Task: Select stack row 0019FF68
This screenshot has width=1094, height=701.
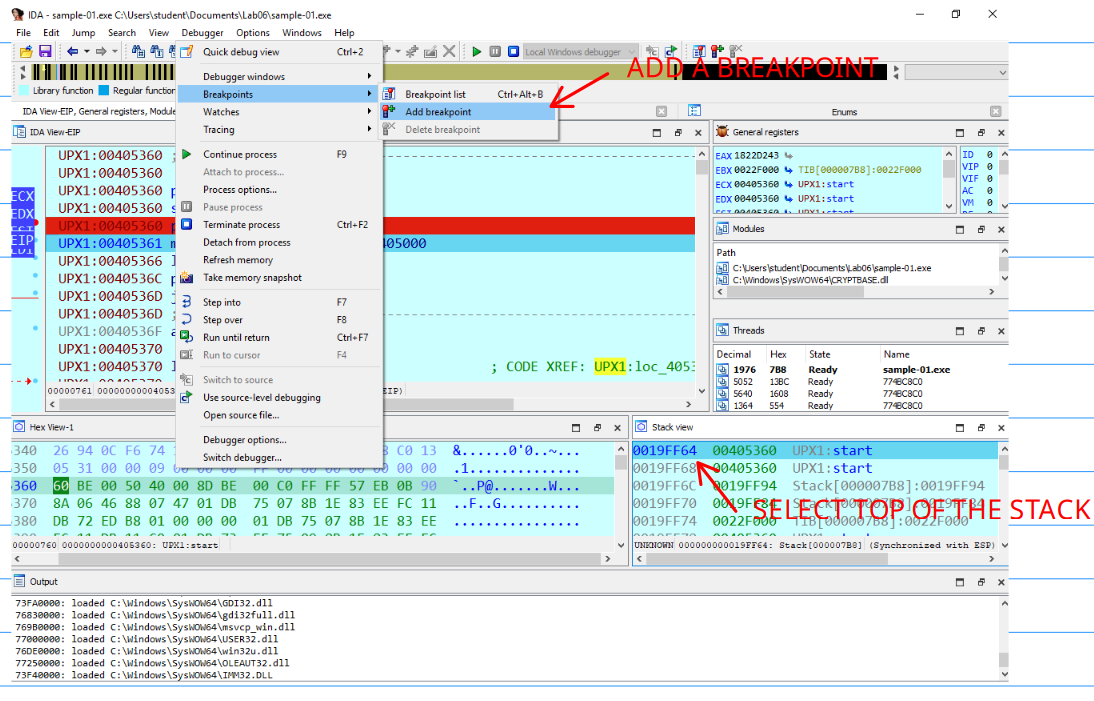Action: [x=815, y=468]
